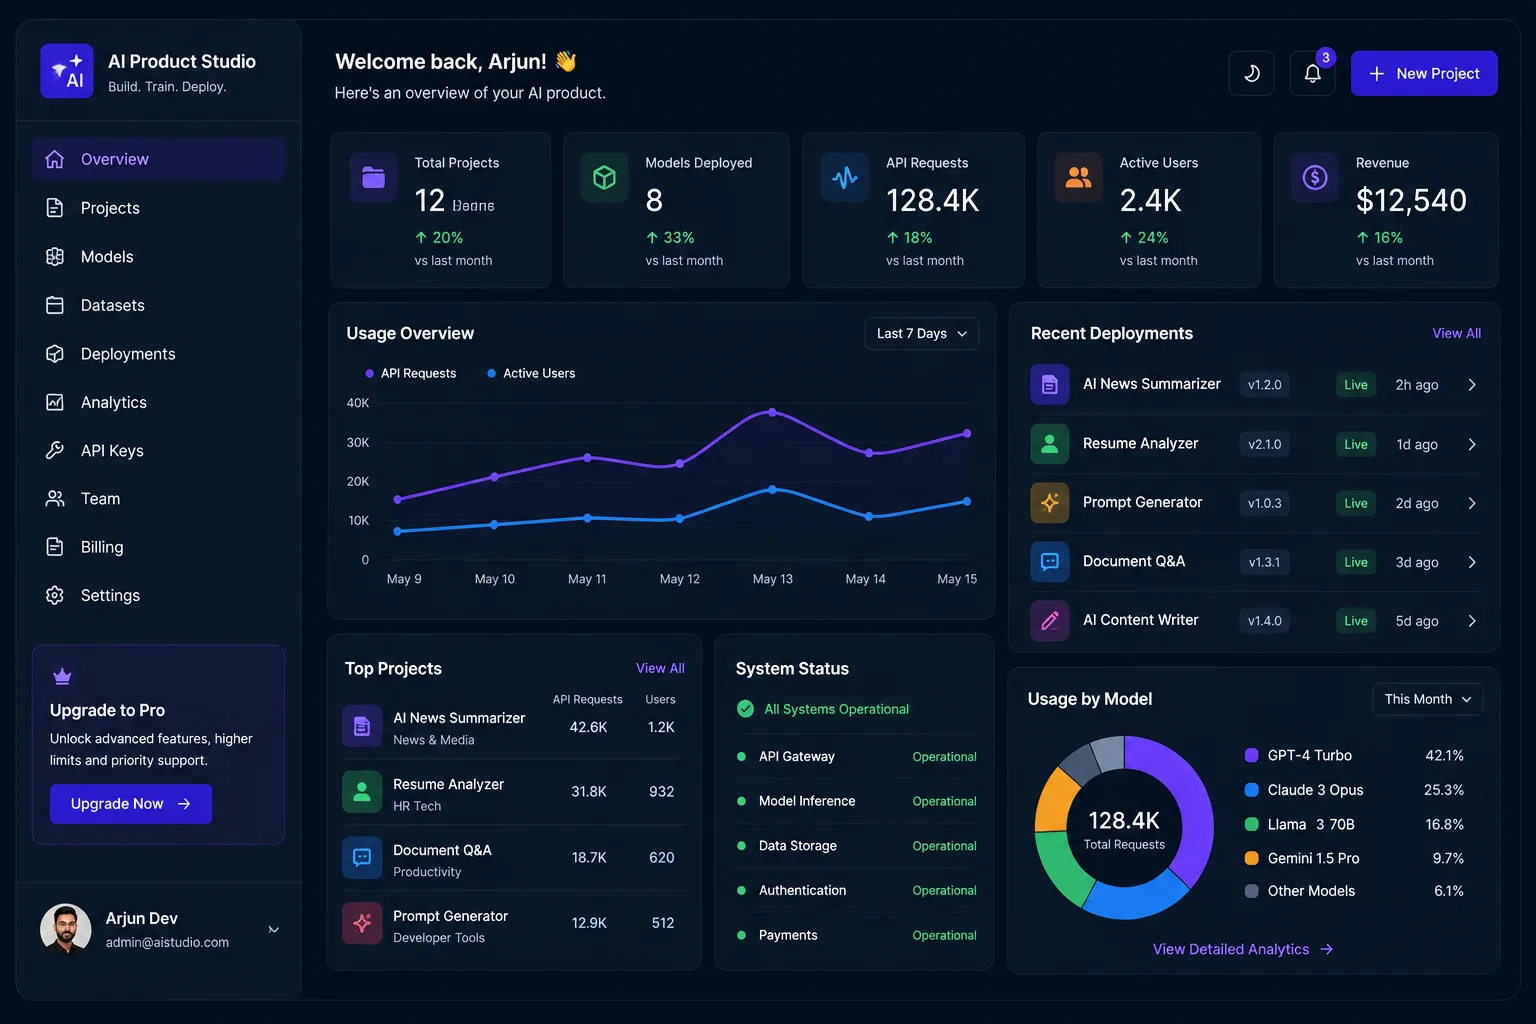Screen dimensions: 1536x1024
Task: Click Resume Analyzer deployment icon
Action: (1050, 444)
